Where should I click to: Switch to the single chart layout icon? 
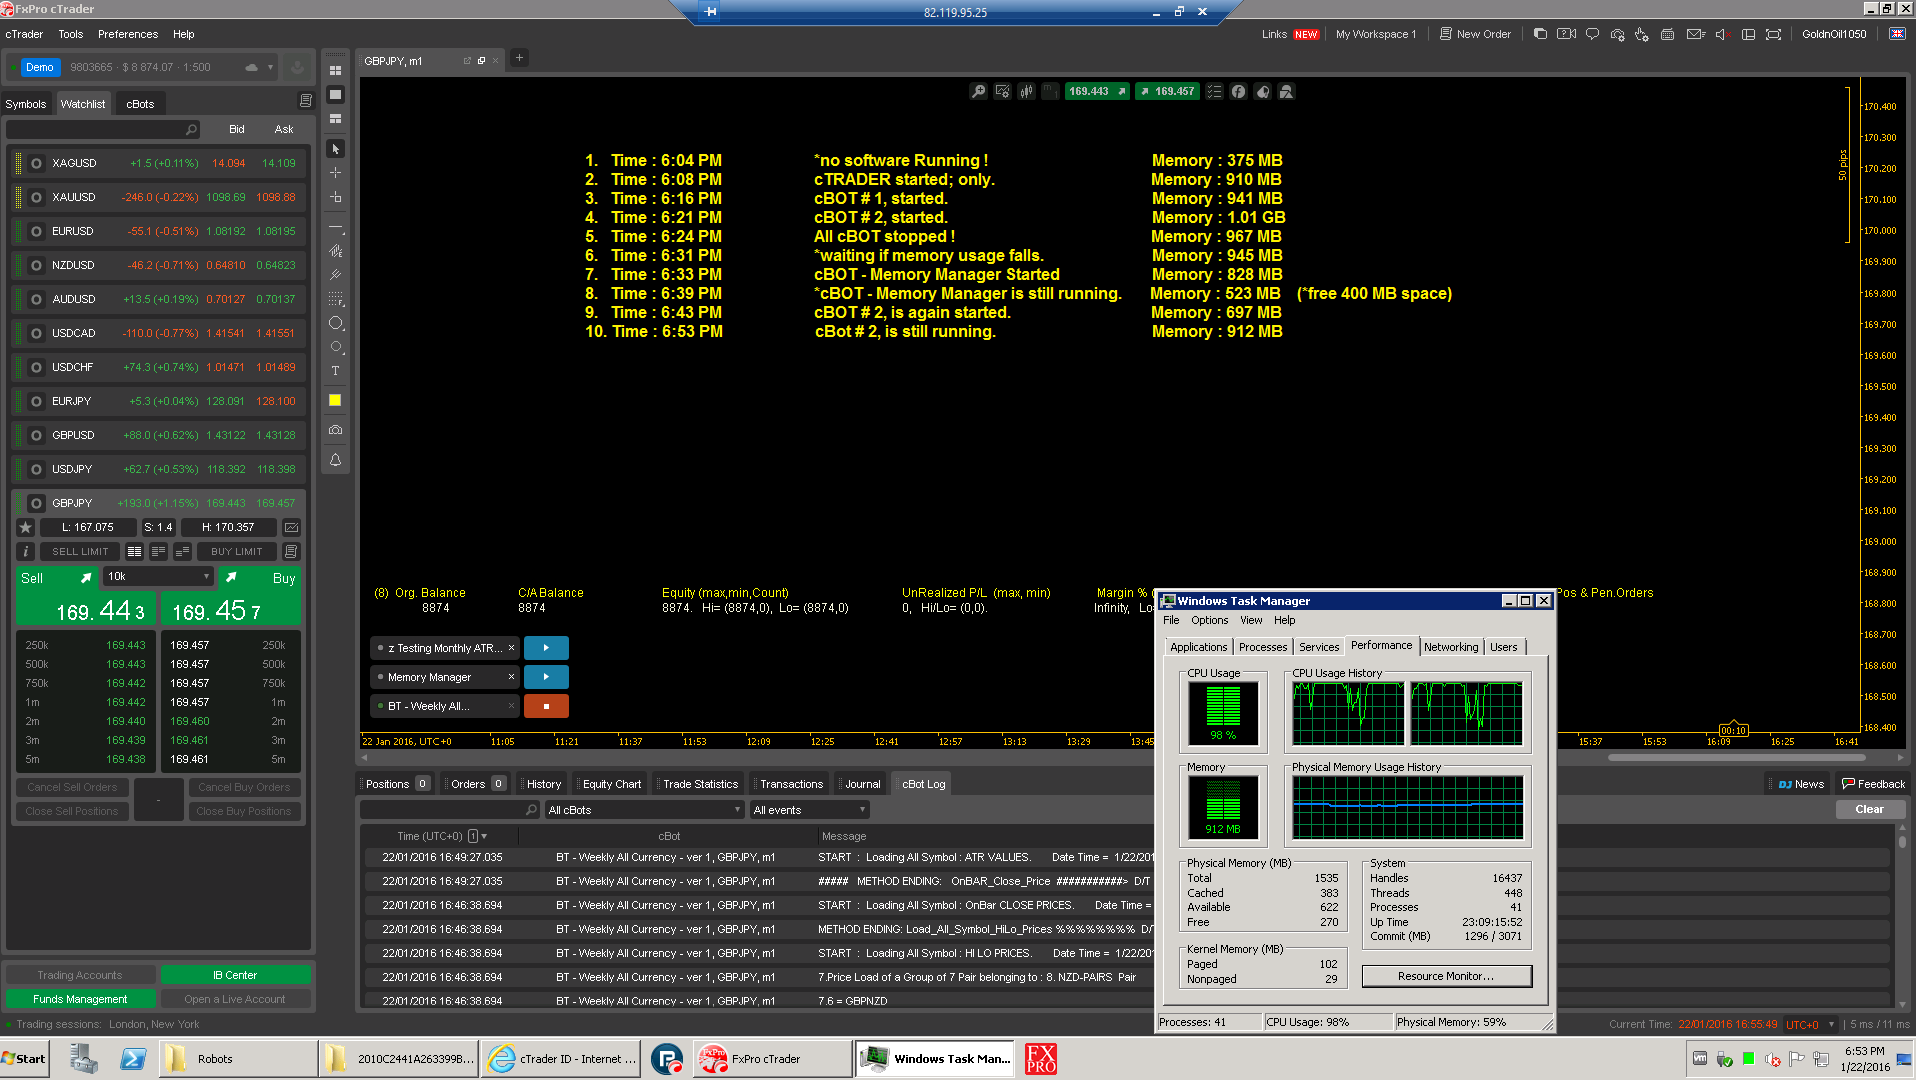[335, 95]
